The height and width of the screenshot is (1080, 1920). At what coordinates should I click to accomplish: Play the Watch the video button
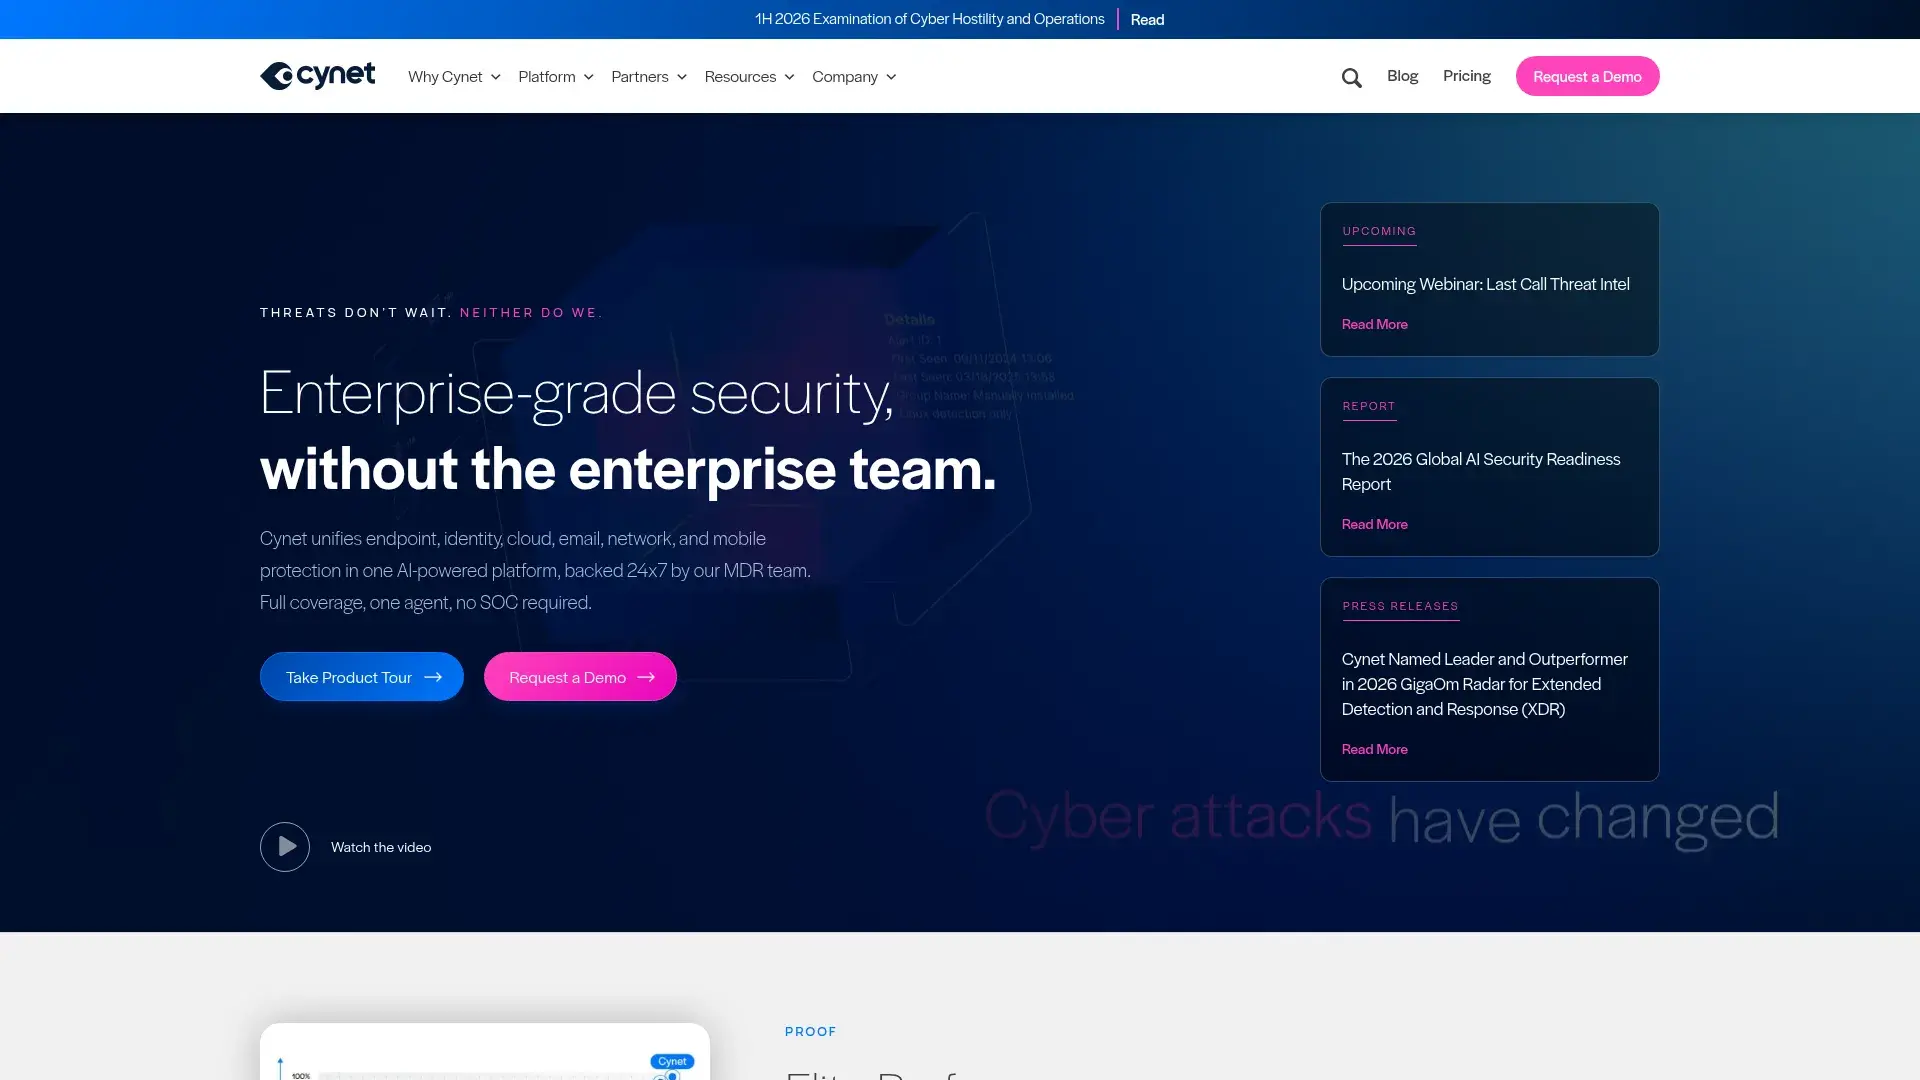pyautogui.click(x=285, y=847)
